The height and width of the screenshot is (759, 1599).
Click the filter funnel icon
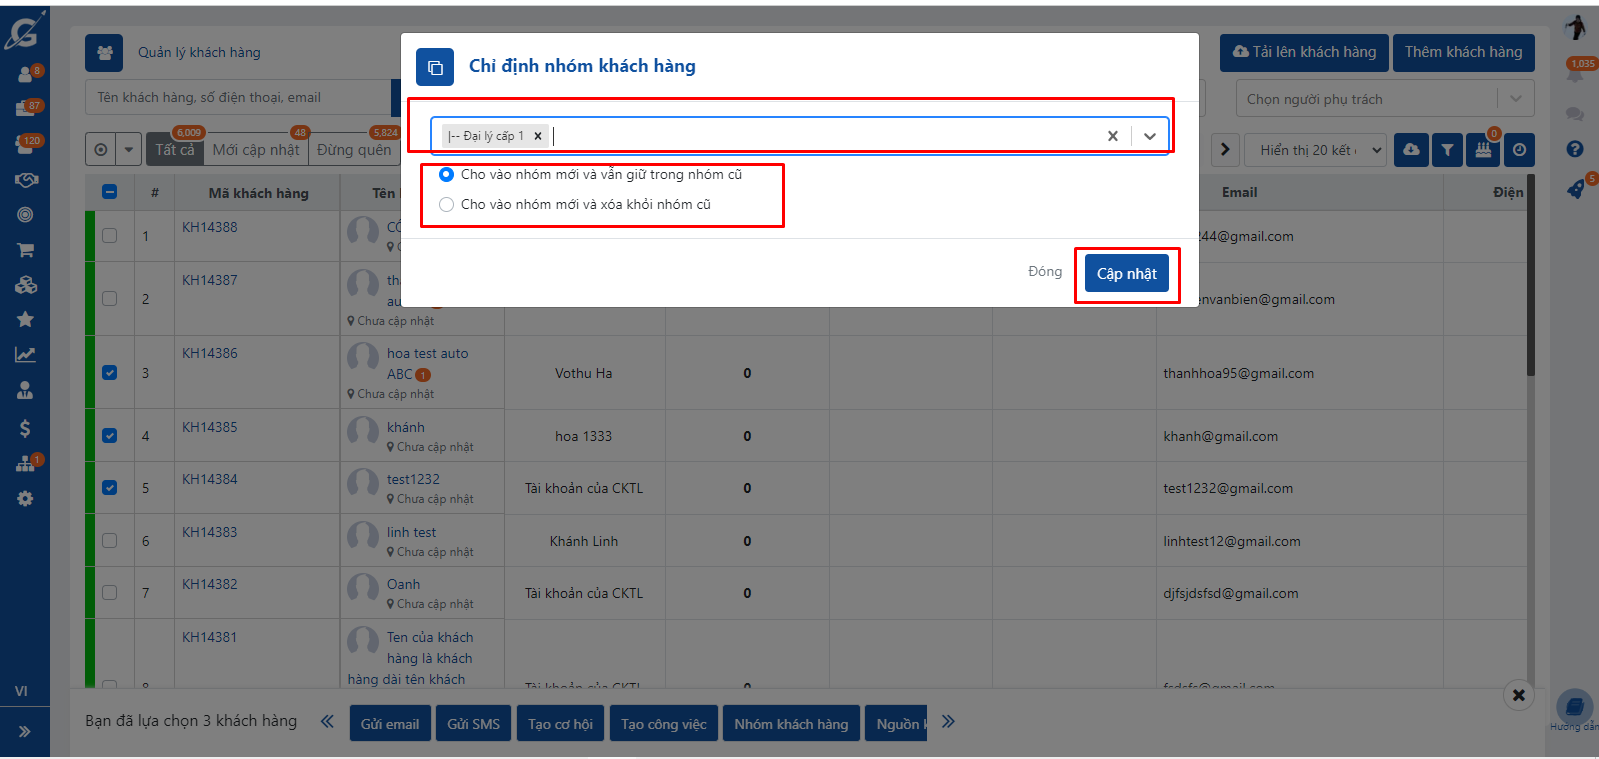[x=1447, y=150]
